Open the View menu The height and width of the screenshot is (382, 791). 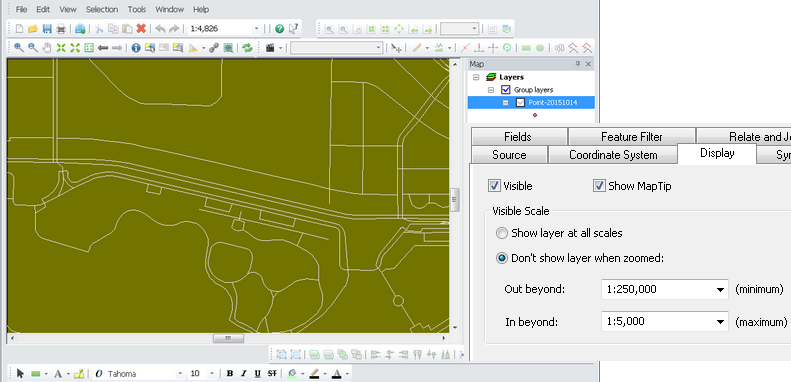pyautogui.click(x=68, y=10)
